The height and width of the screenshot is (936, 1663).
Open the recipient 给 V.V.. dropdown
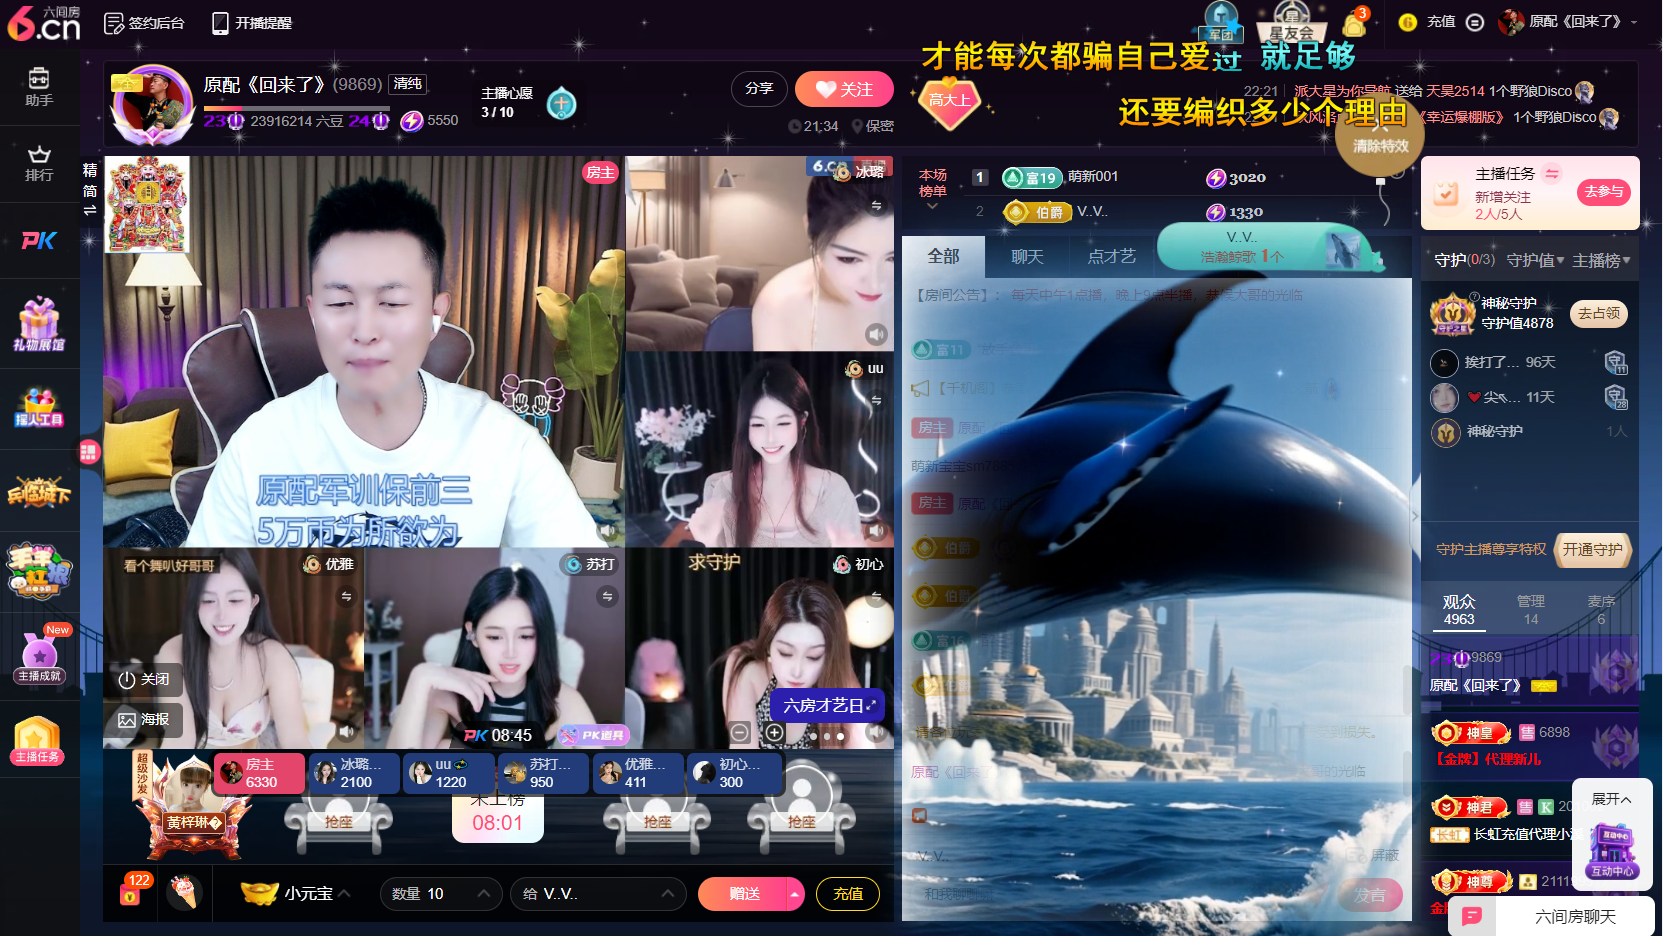[x=598, y=894]
